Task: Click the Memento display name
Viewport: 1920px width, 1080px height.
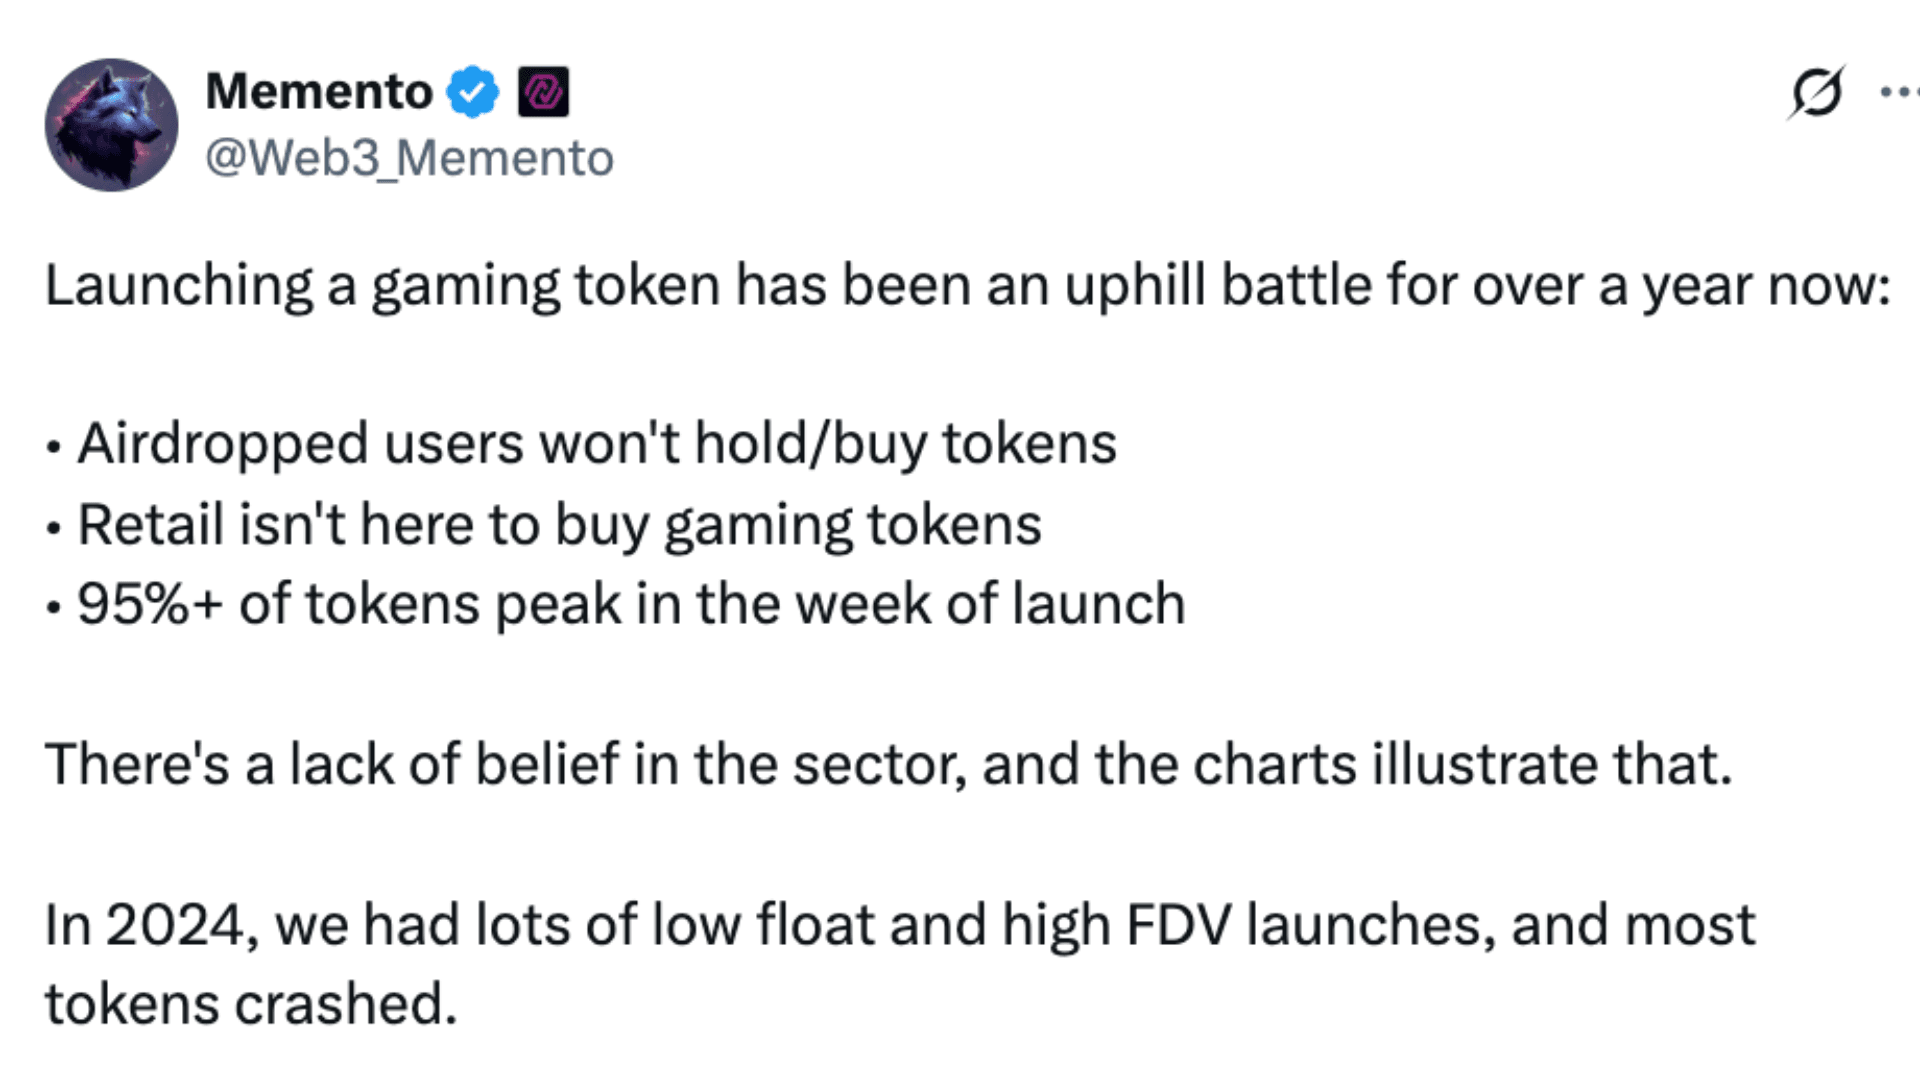Action: (x=319, y=92)
